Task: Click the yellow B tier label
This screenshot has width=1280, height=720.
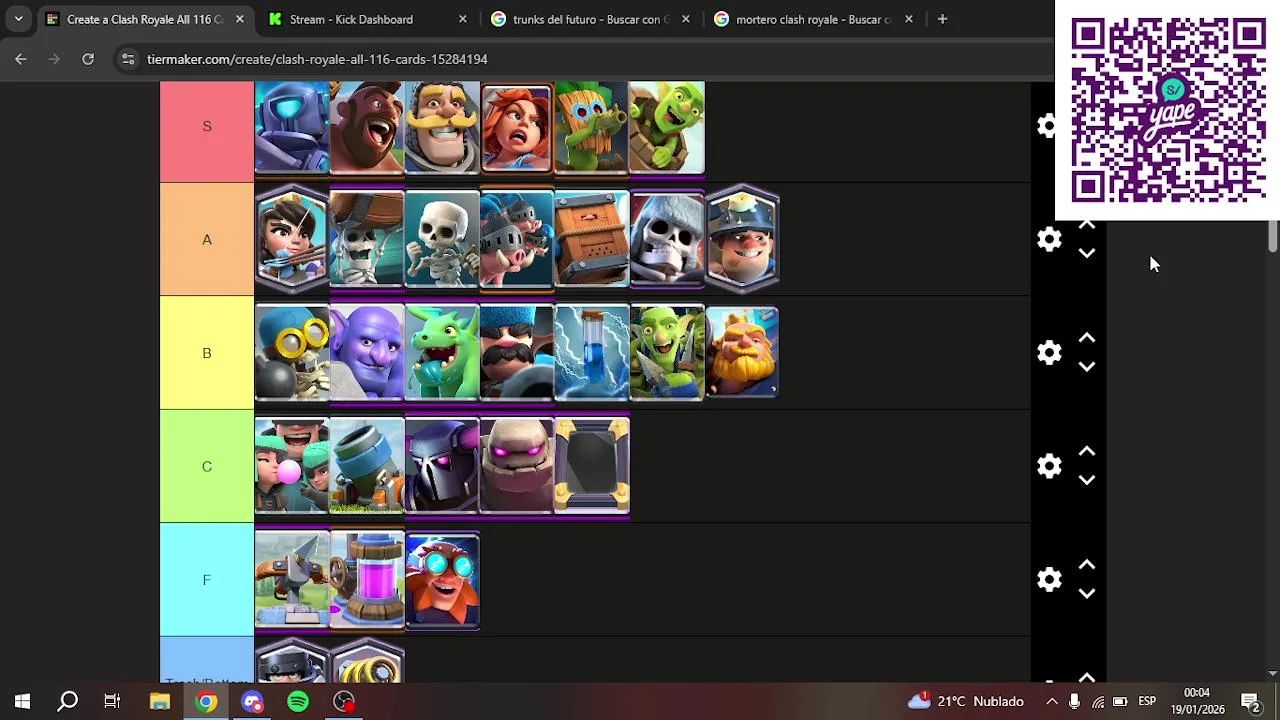Action: pyautogui.click(x=207, y=353)
